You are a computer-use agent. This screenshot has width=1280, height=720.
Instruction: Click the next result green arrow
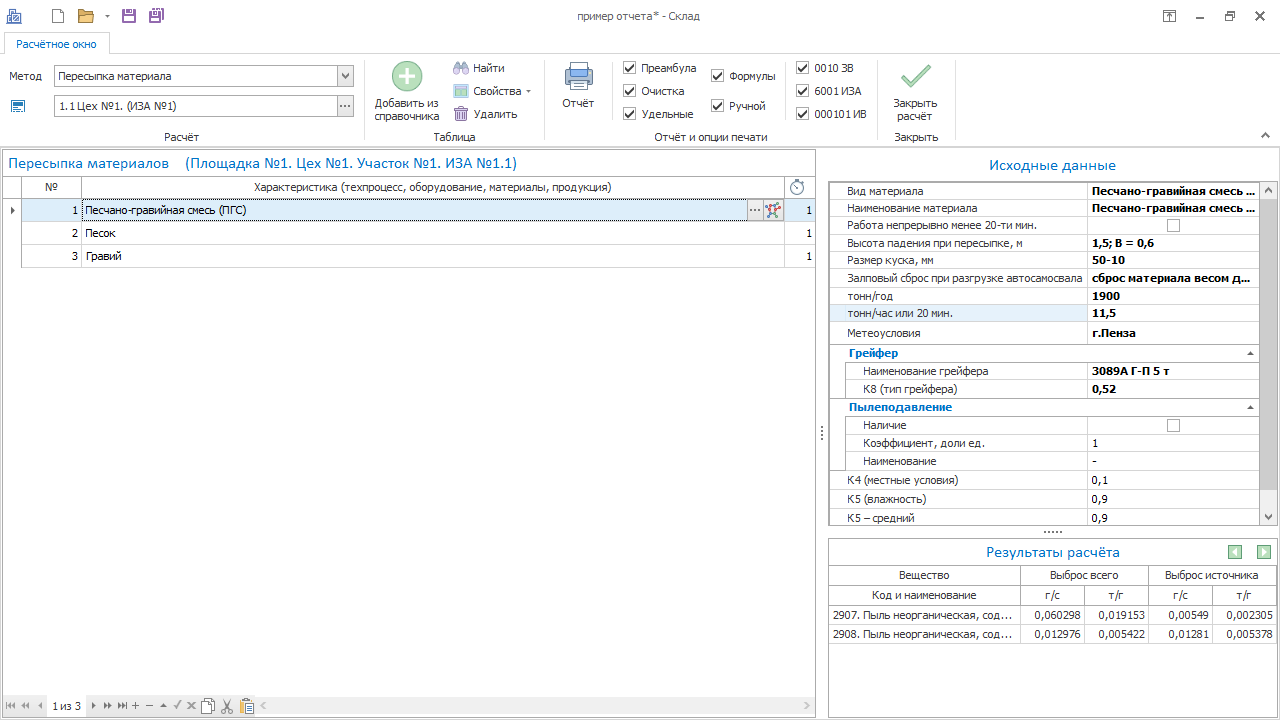coord(1264,552)
